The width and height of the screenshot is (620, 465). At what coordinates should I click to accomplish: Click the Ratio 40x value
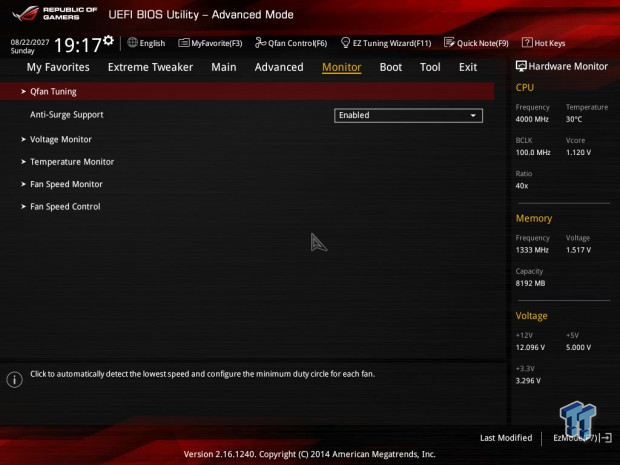pyautogui.click(x=522, y=185)
